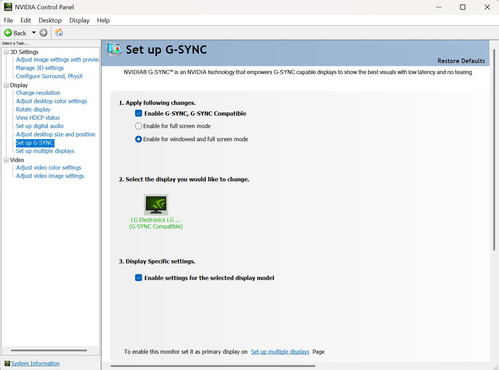This screenshot has height=370, width=499.
Task: Click the Set up multiple displays hyperlink
Action: [x=280, y=352]
